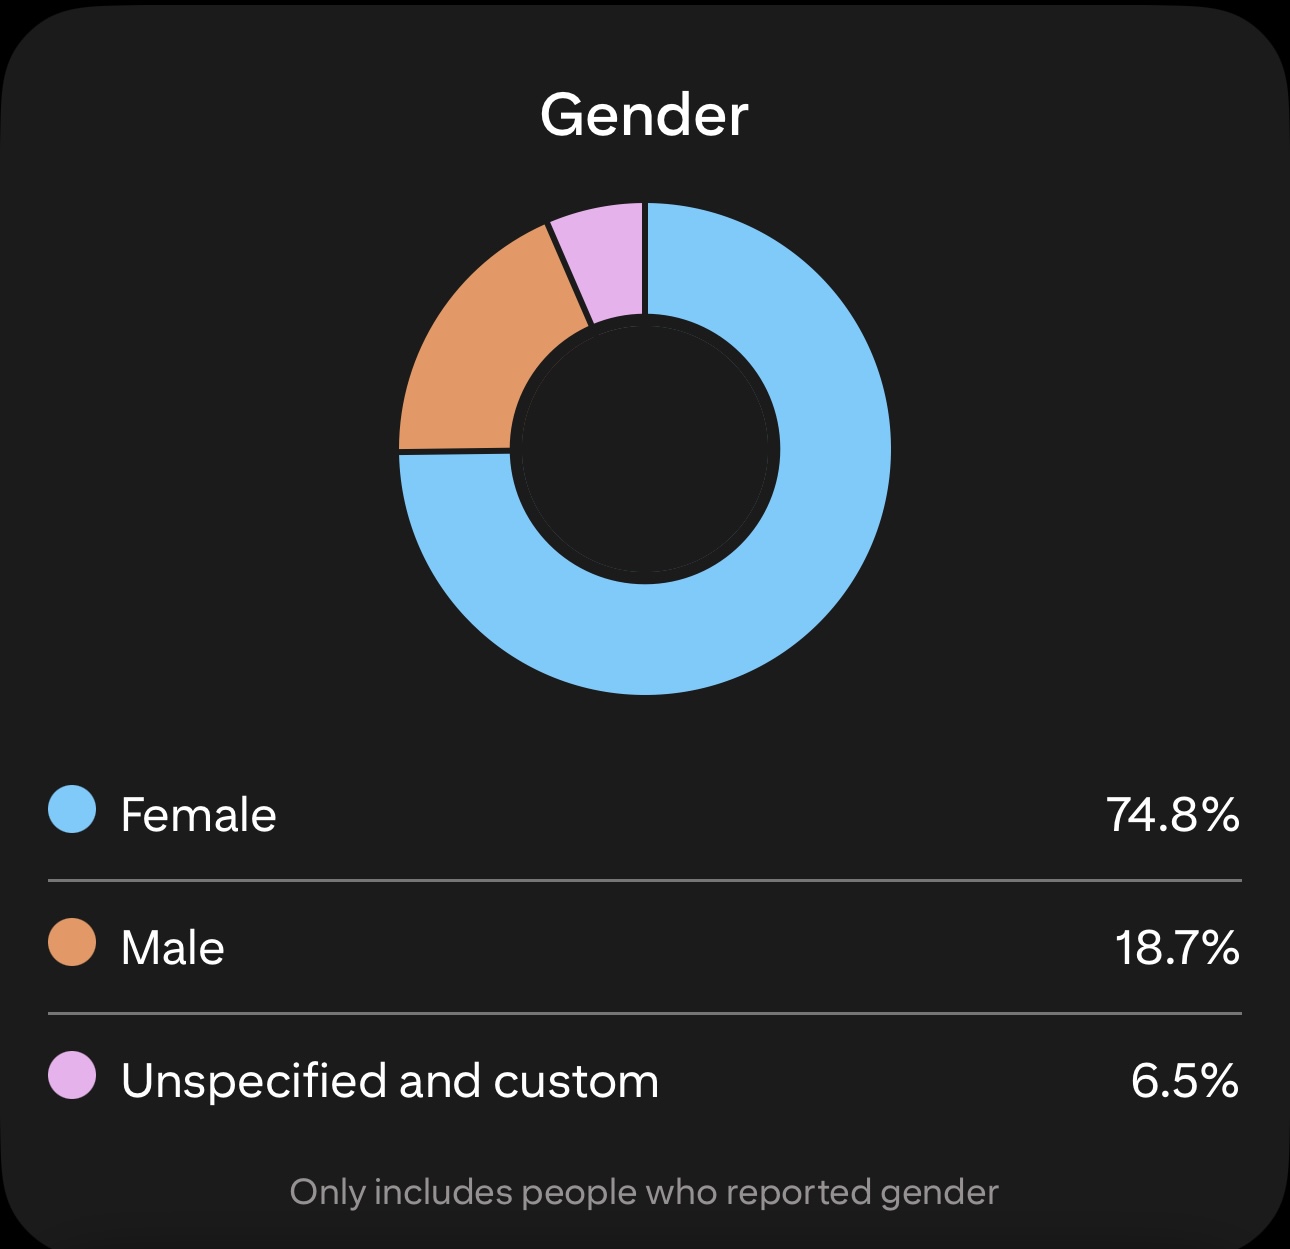1290x1249 pixels.
Task: Click the Male legend label
Action: [172, 948]
